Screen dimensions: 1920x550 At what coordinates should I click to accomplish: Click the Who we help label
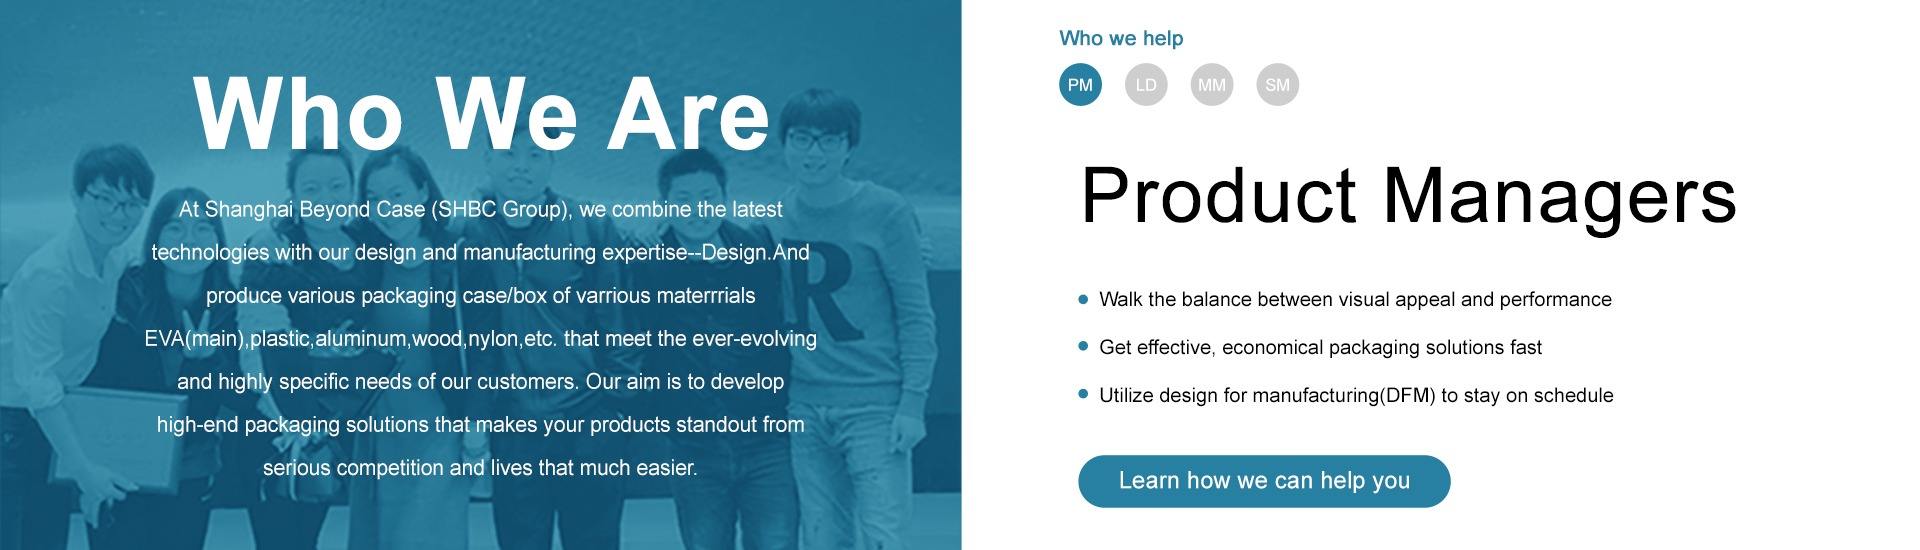tap(1121, 39)
